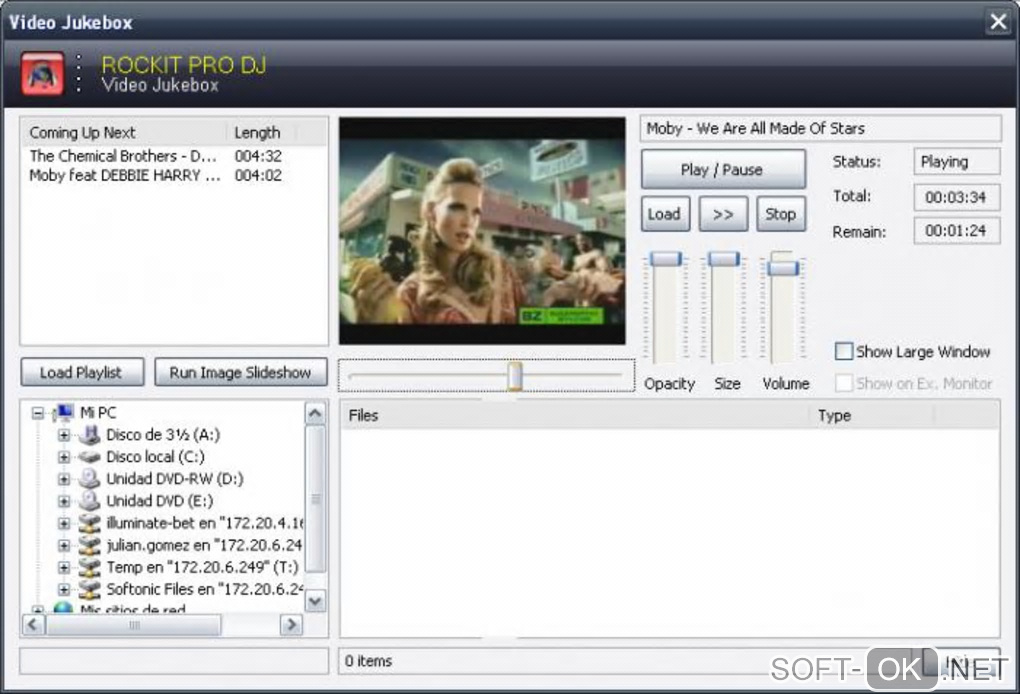Click the floppy drive icon for Disco de 3½ (A:)
Image resolution: width=1020 pixels, height=694 pixels.
pos(89,434)
